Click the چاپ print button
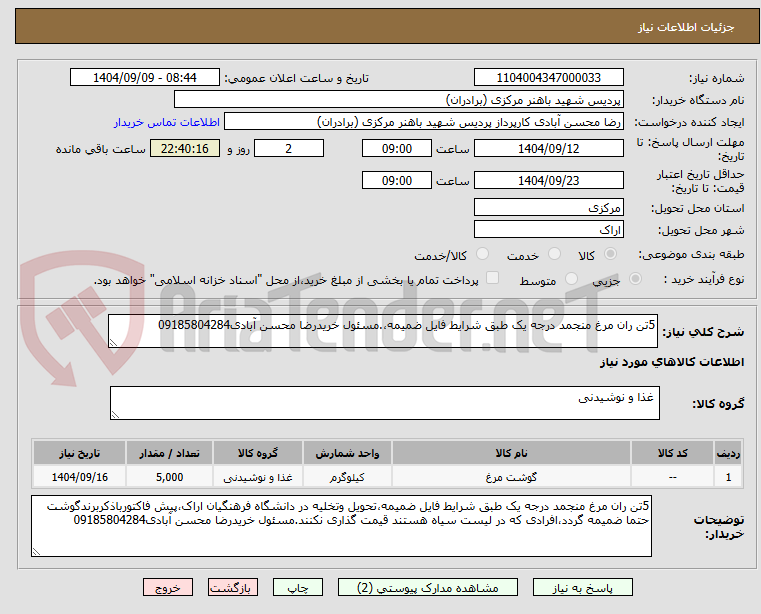The image size is (761, 614). pos(298,587)
